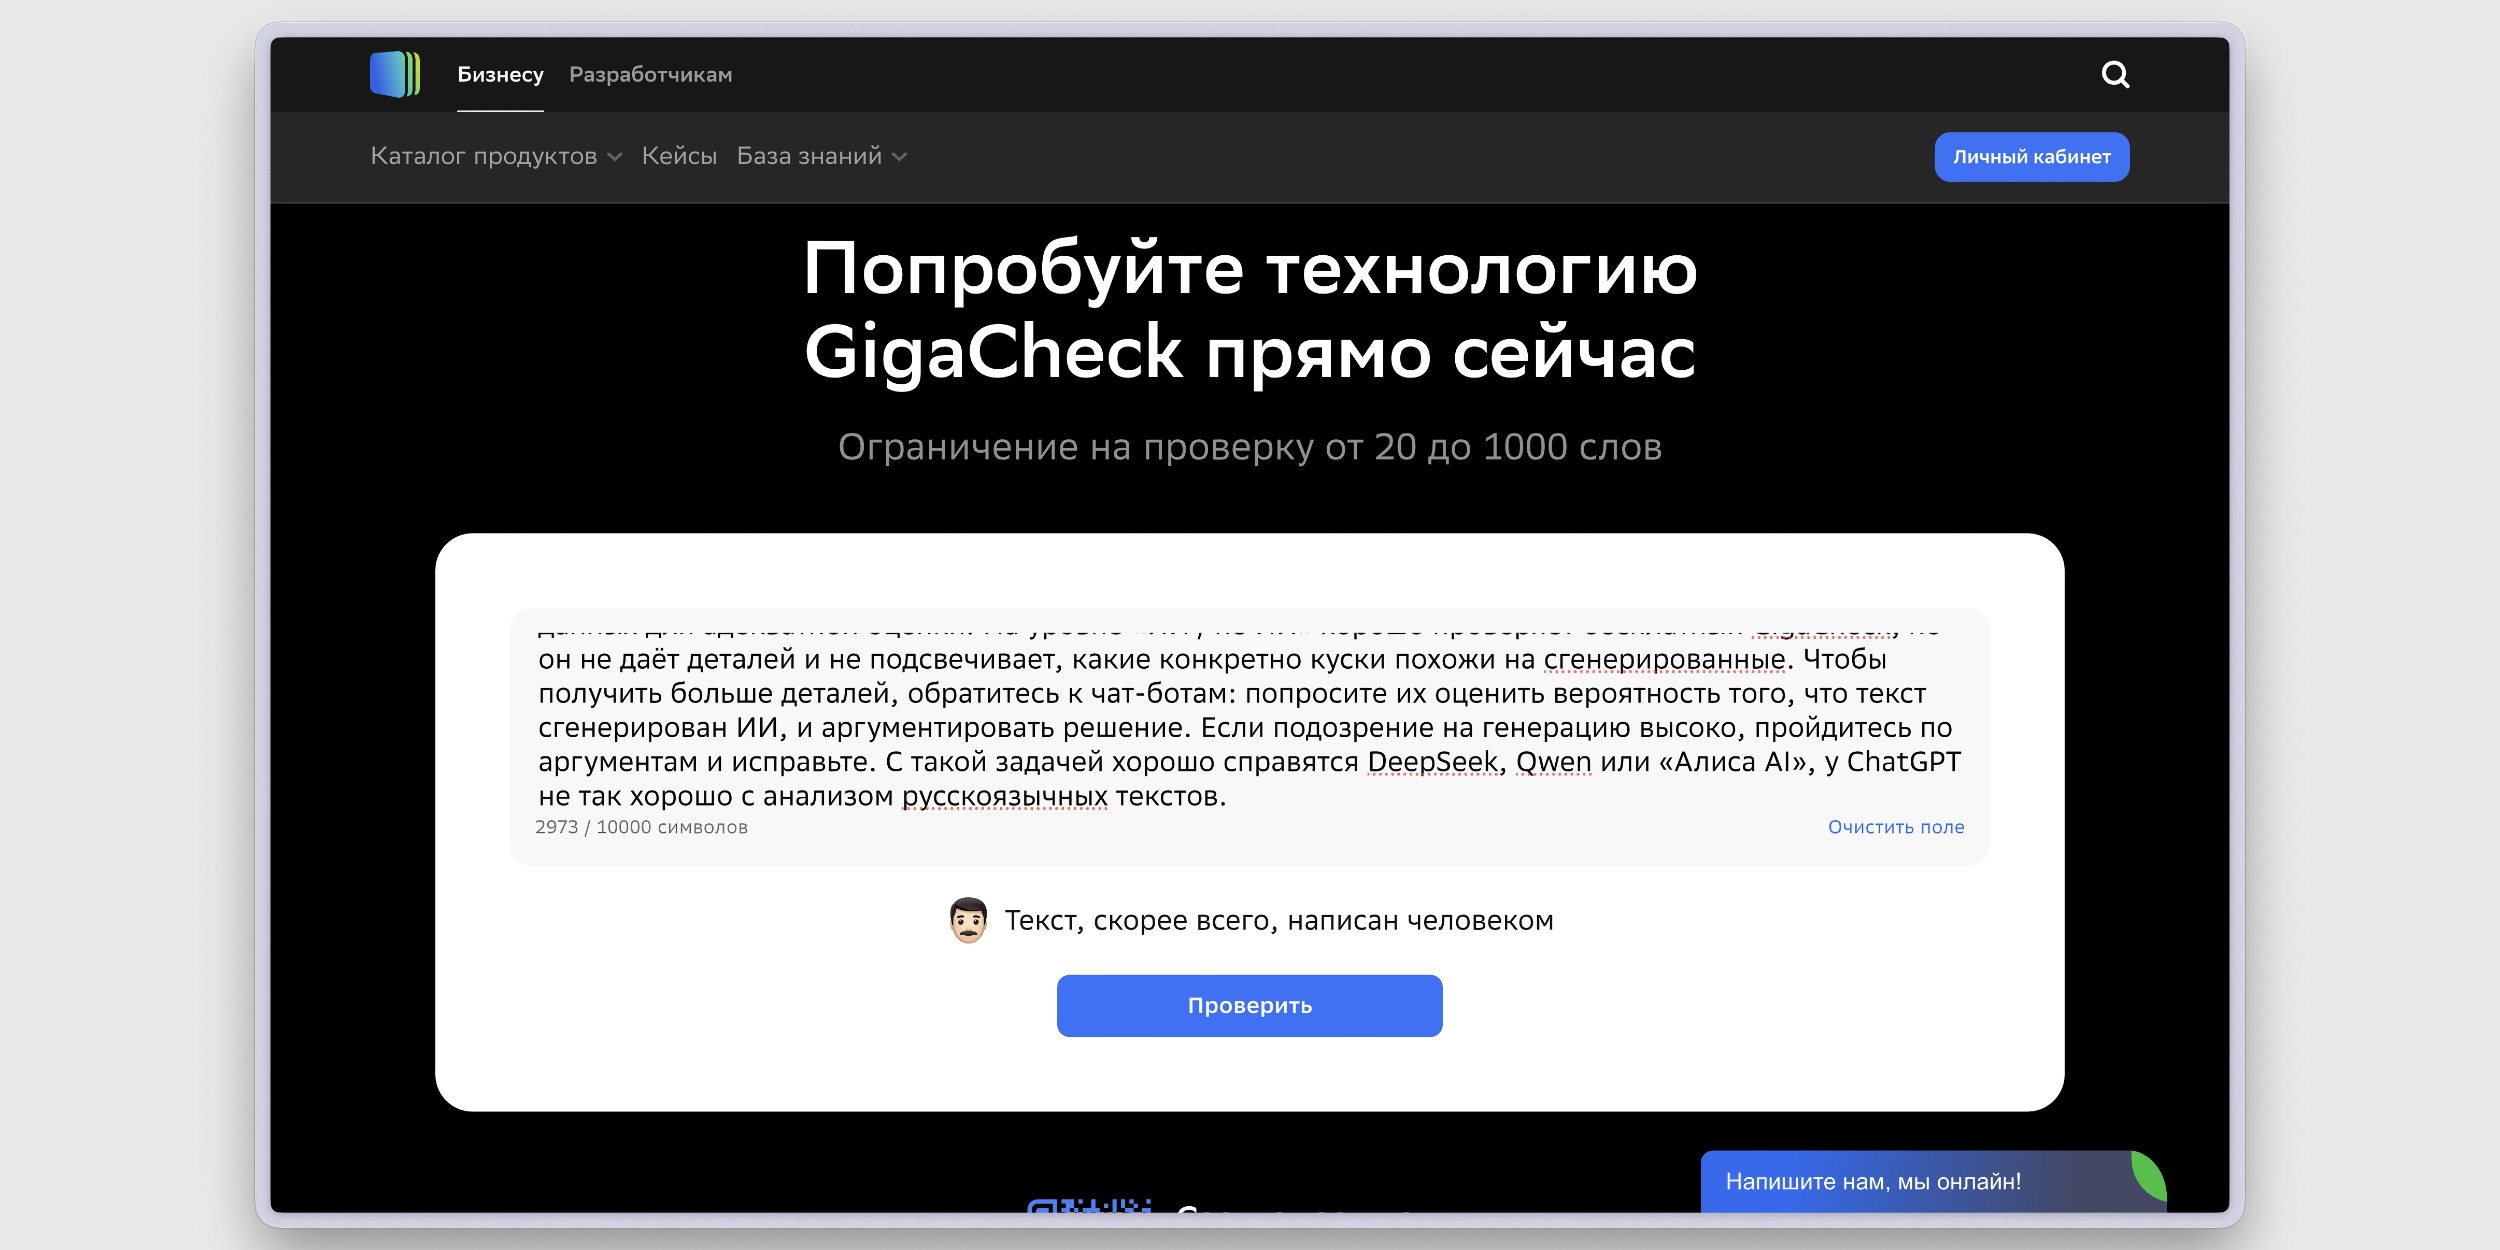
Task: Open the Кейсы menu item
Action: pyautogui.click(x=678, y=156)
